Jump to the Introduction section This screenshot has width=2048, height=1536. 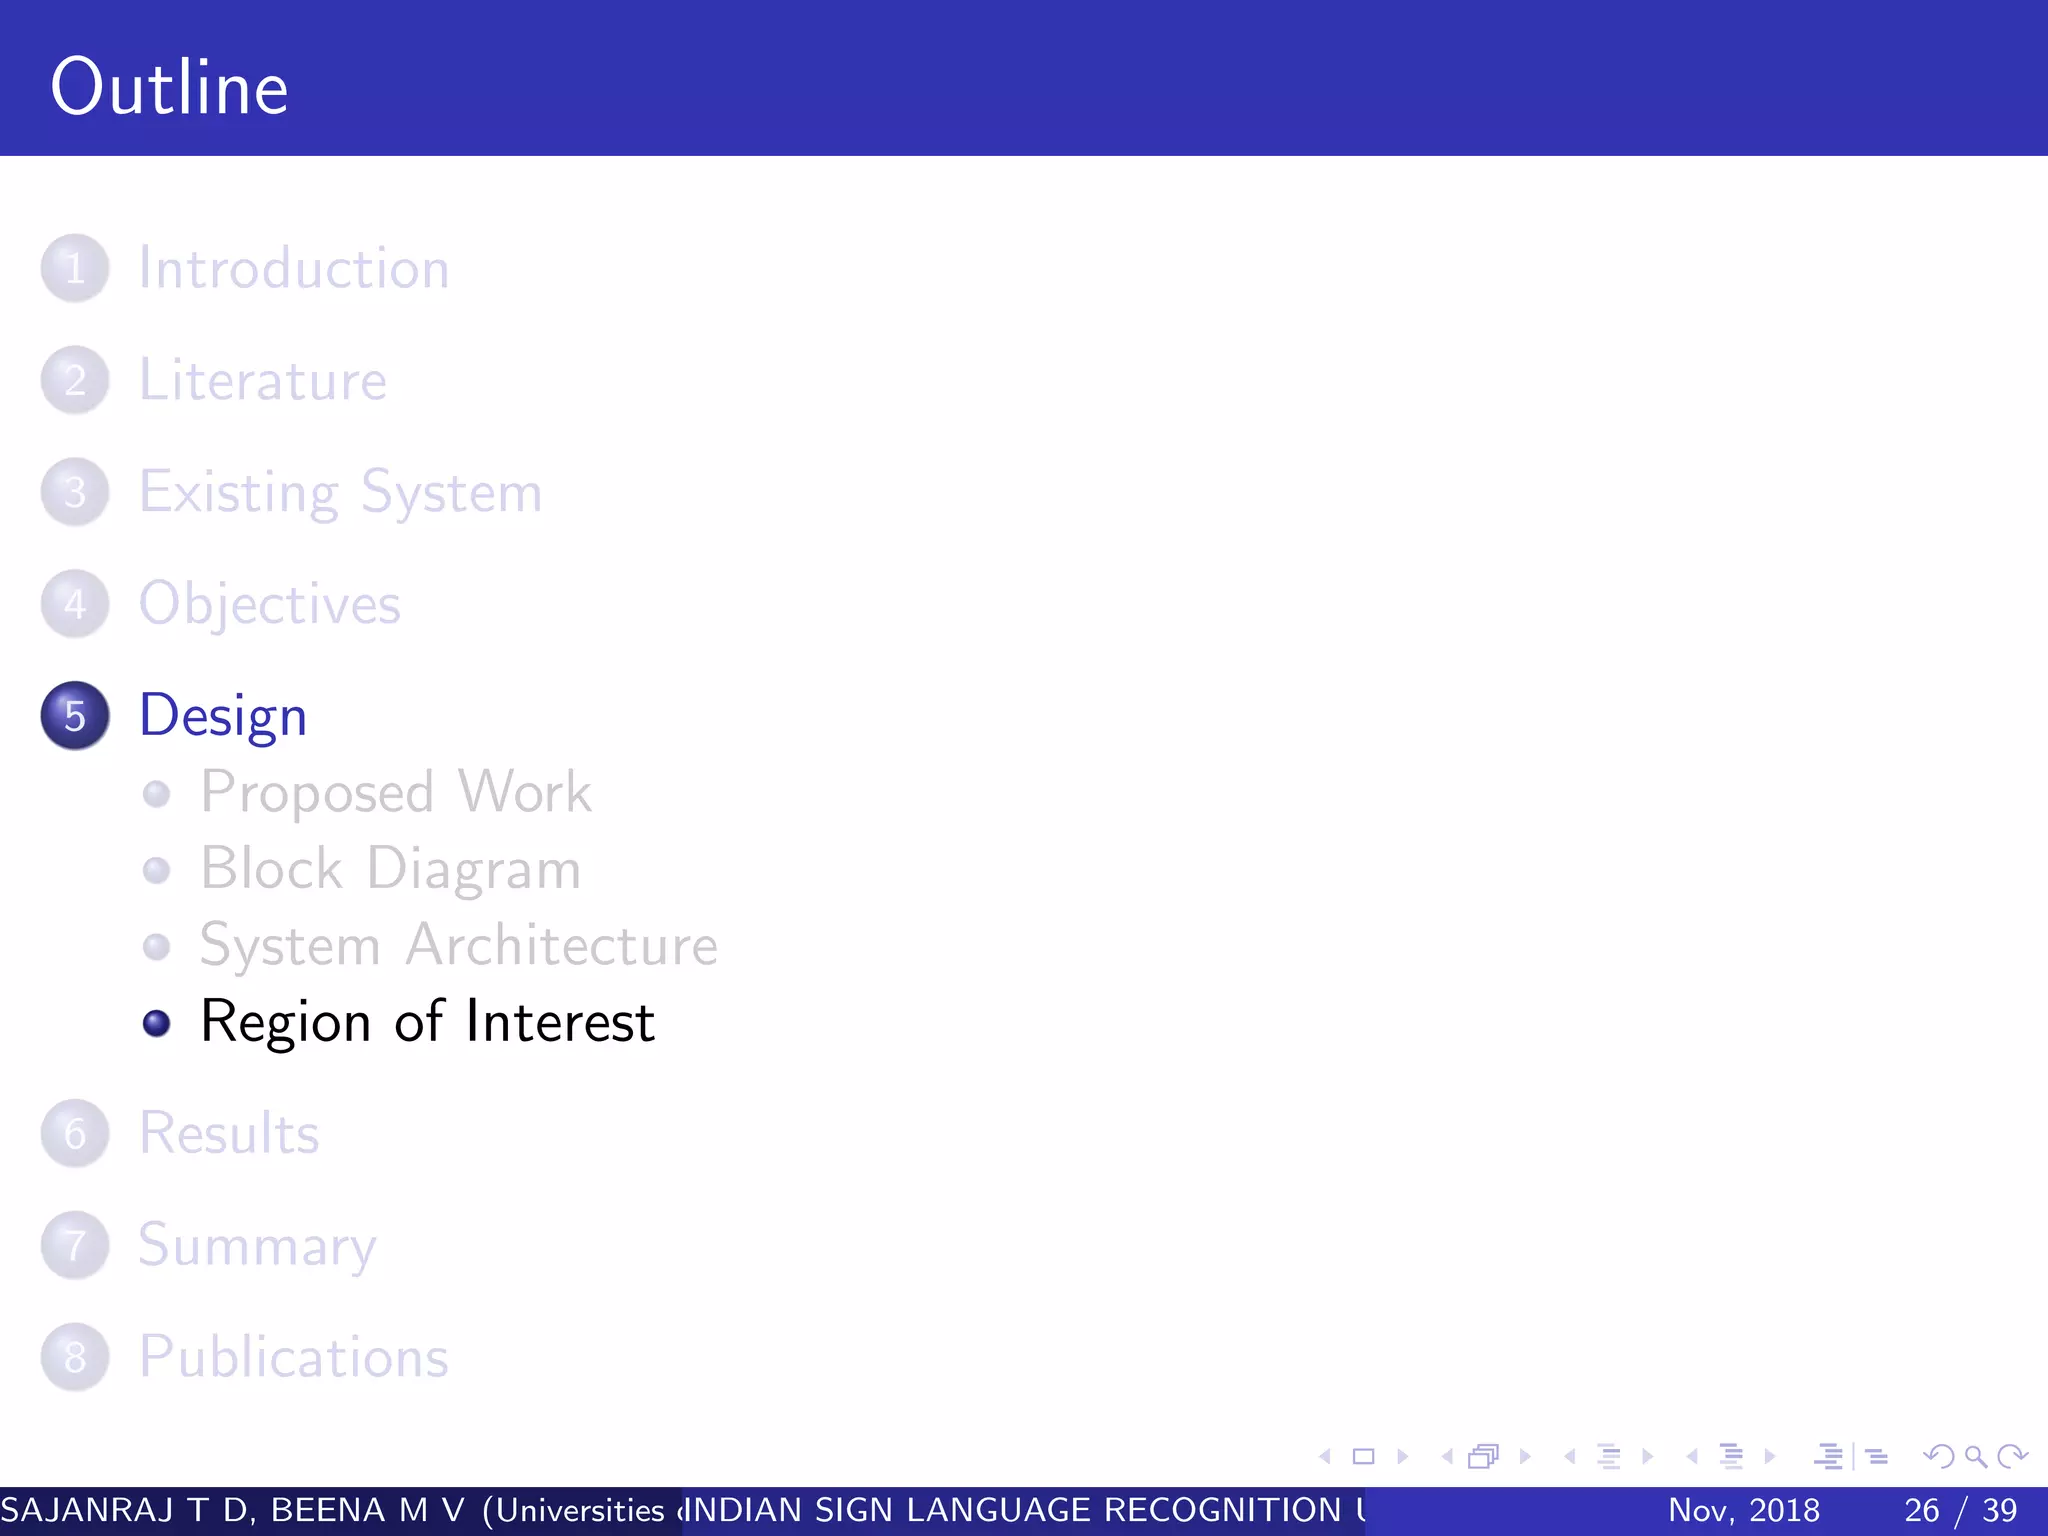coord(293,269)
